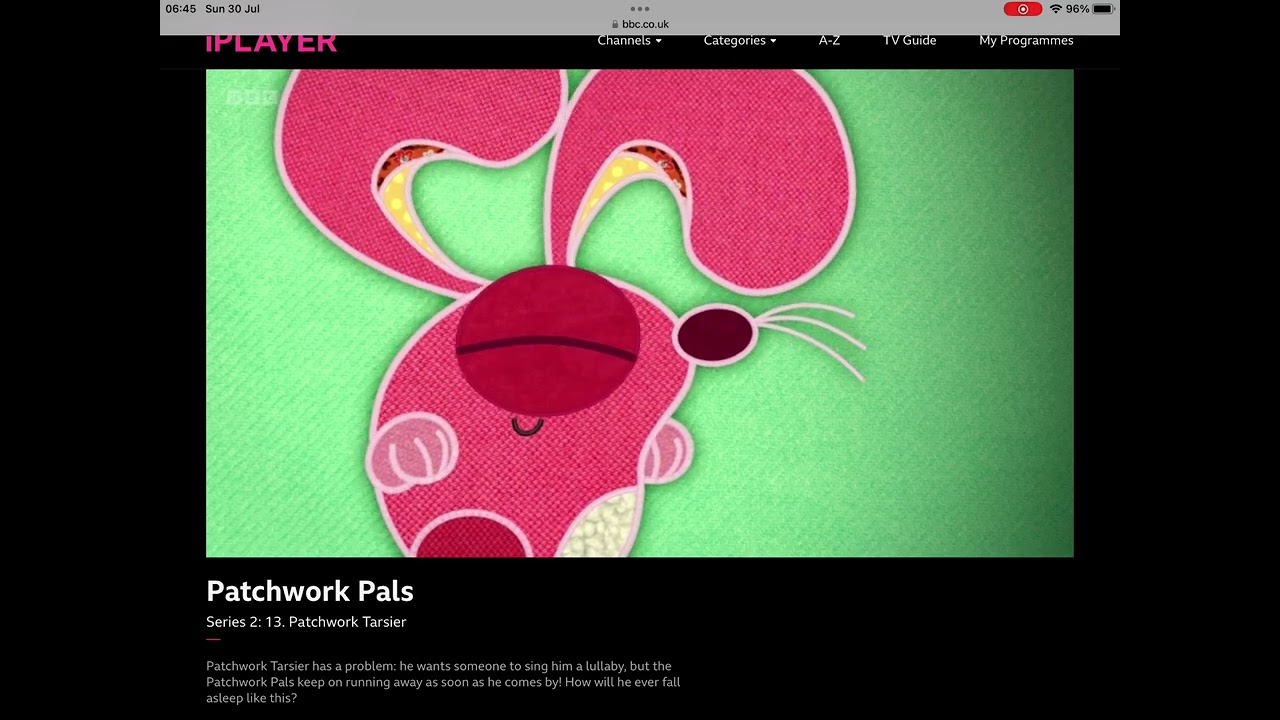Select the Series 2: 13. Patchwork Tarsier subtitle

tap(306, 622)
